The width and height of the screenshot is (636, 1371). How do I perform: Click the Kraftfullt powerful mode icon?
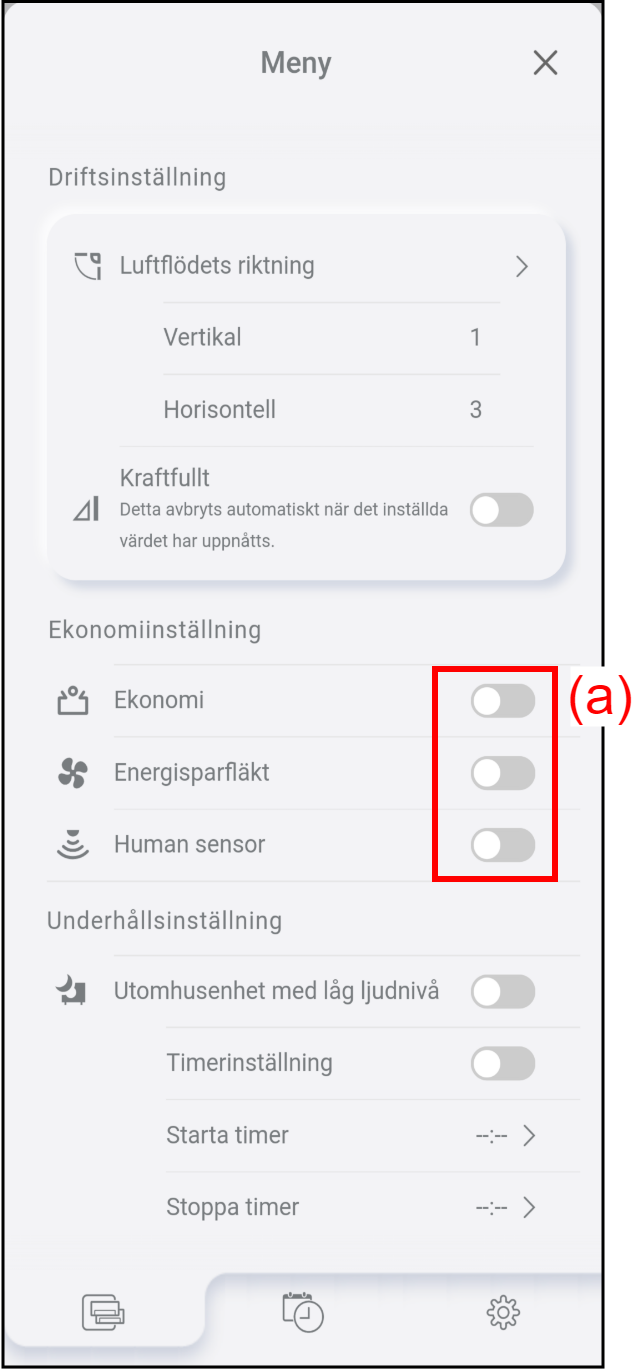coord(87,510)
